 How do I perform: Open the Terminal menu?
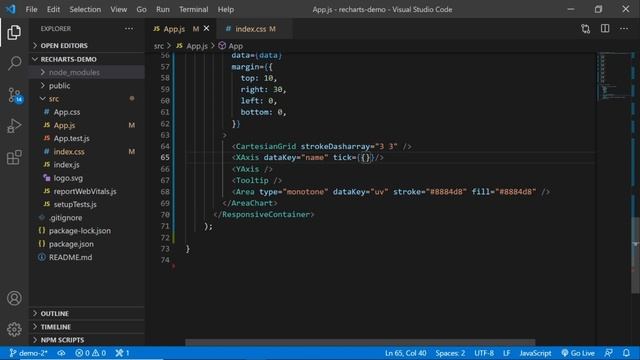[193, 9]
